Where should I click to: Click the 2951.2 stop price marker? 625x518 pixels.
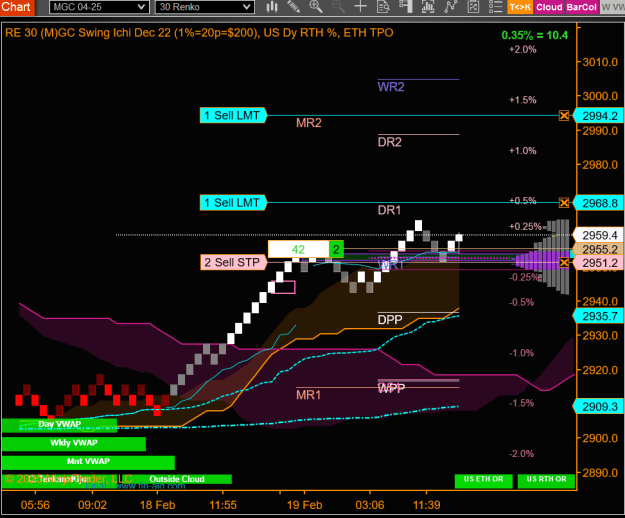(599, 263)
